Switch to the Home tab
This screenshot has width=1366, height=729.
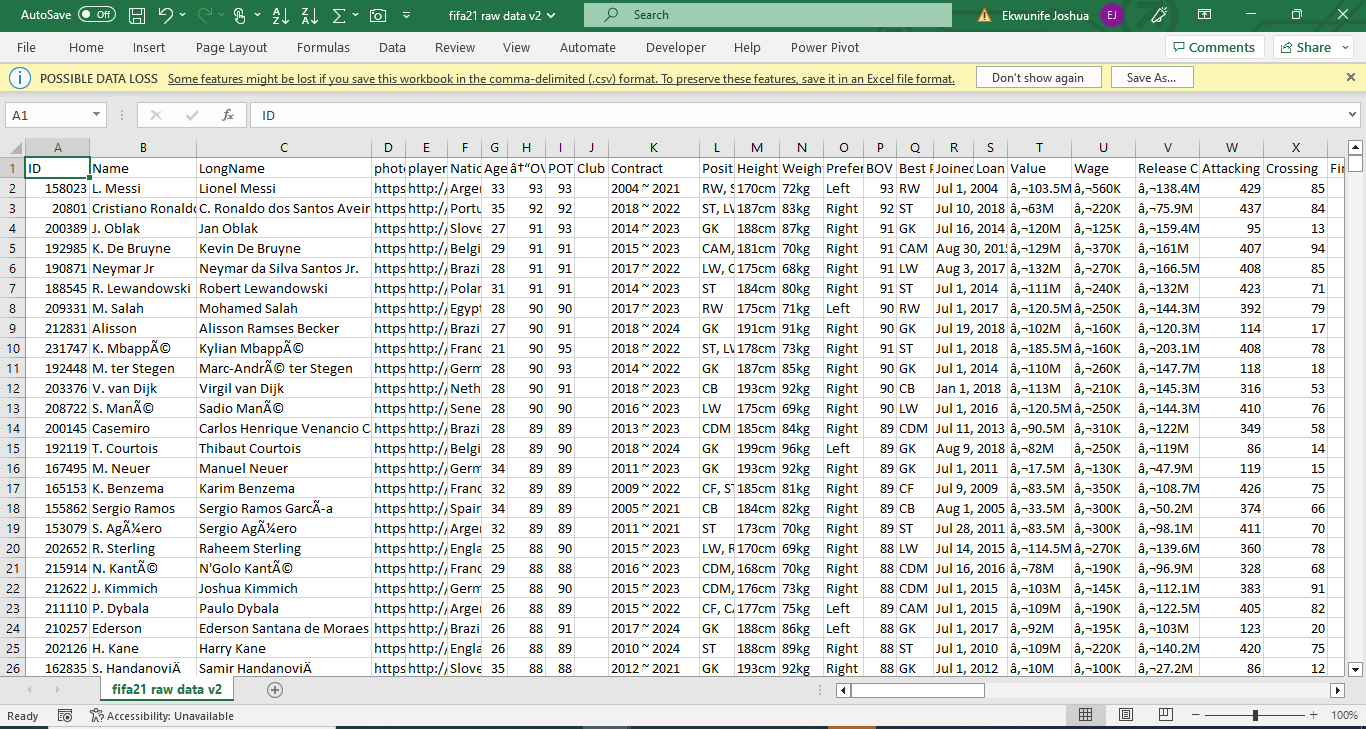86,47
